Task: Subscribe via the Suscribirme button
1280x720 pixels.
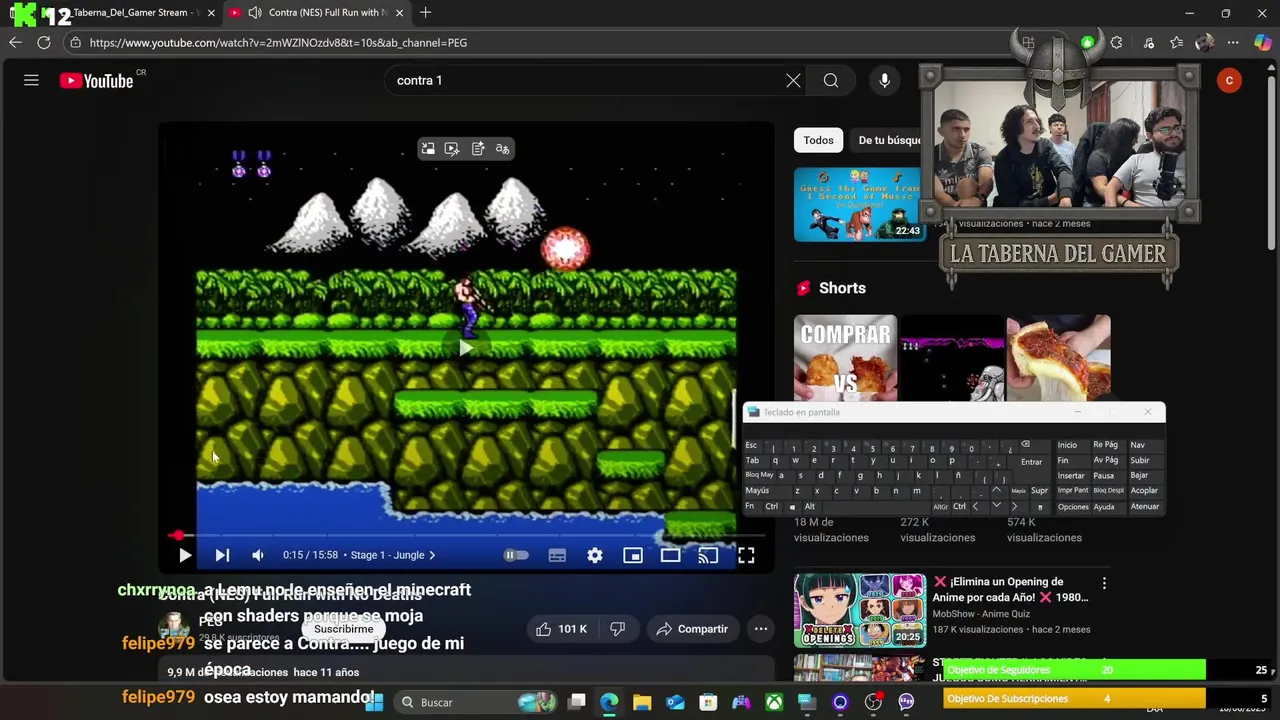Action: pyautogui.click(x=344, y=629)
